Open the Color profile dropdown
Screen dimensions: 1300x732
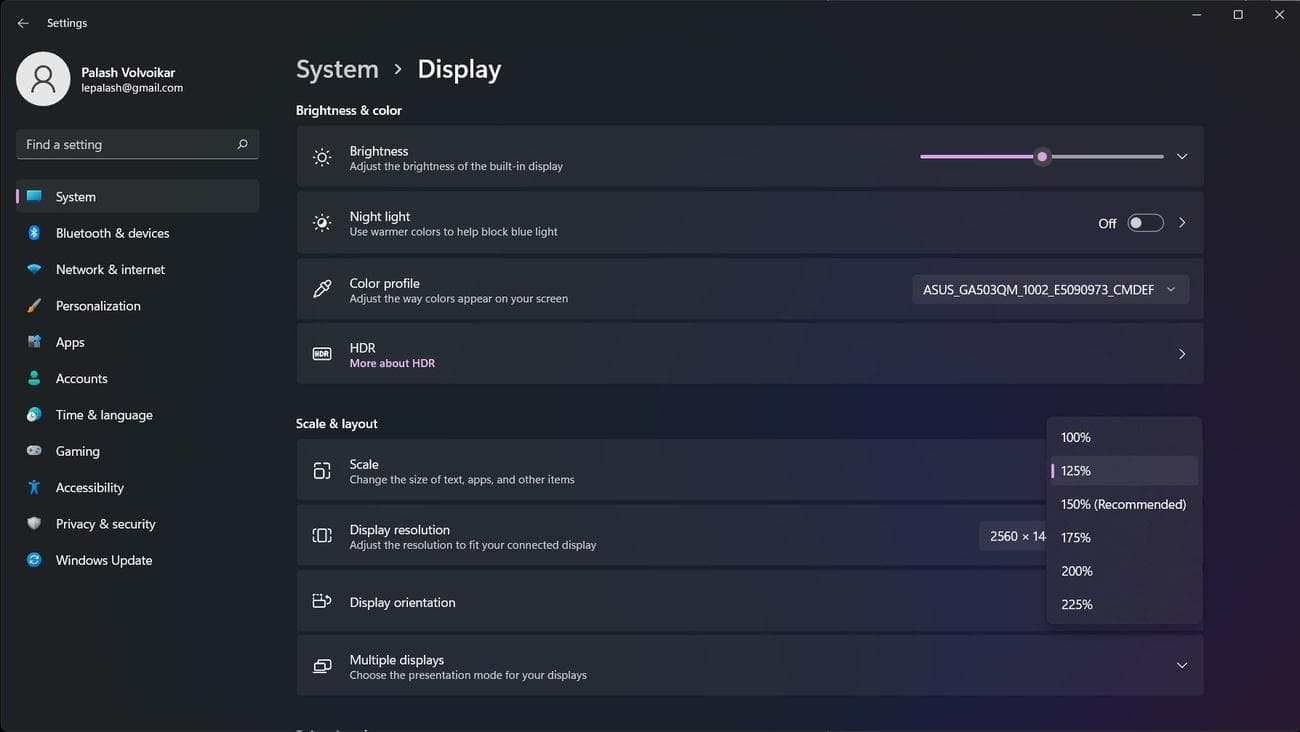(x=1049, y=289)
